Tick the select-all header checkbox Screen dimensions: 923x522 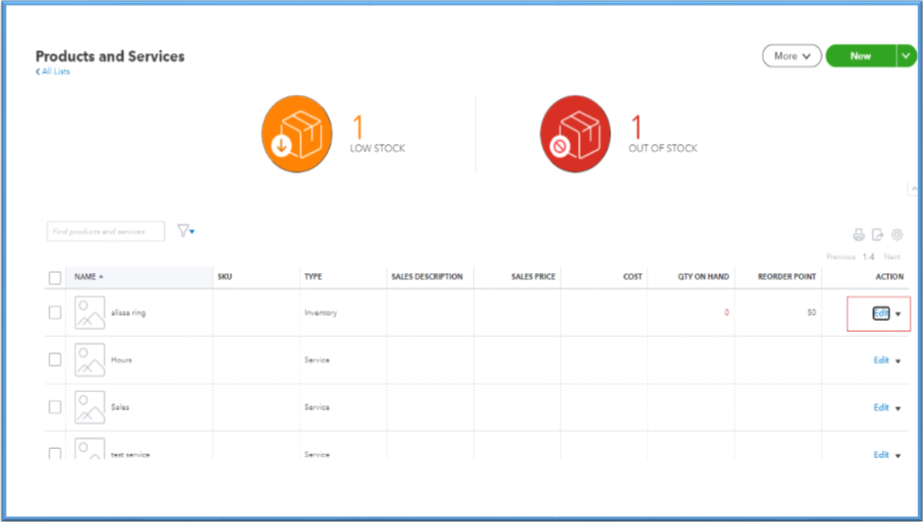[x=55, y=278]
